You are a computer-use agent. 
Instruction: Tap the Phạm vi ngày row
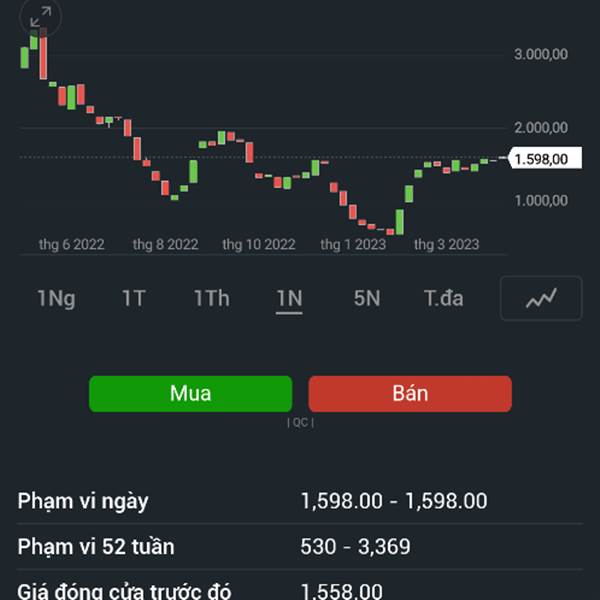(x=300, y=501)
